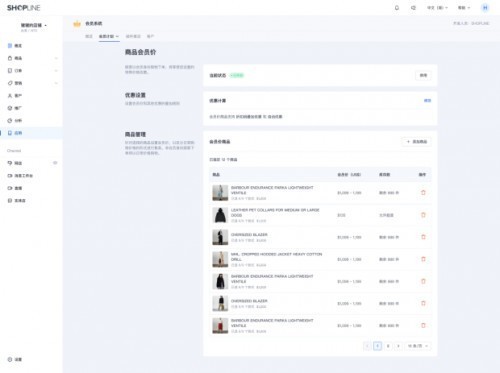Delete the LEATHER PET COLLARS product row
500x373 pixels.
pyautogui.click(x=423, y=215)
